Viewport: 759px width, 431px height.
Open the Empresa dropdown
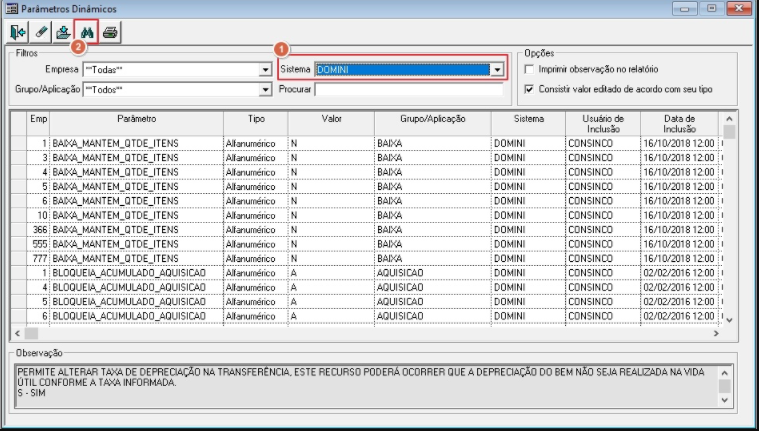coord(265,70)
